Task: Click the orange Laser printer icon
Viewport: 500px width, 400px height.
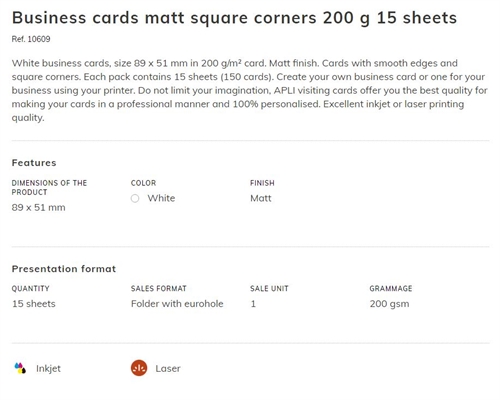Action: click(x=139, y=368)
